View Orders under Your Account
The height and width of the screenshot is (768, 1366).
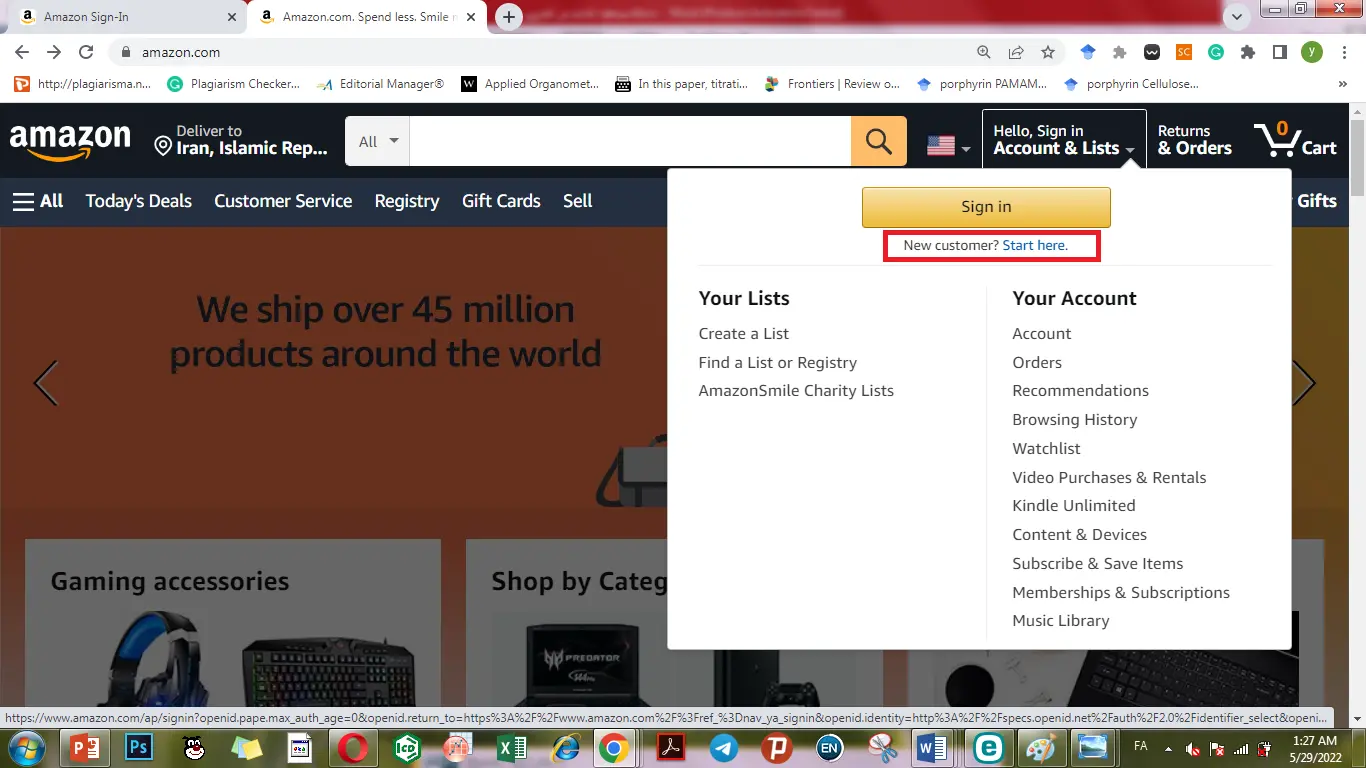point(1037,363)
